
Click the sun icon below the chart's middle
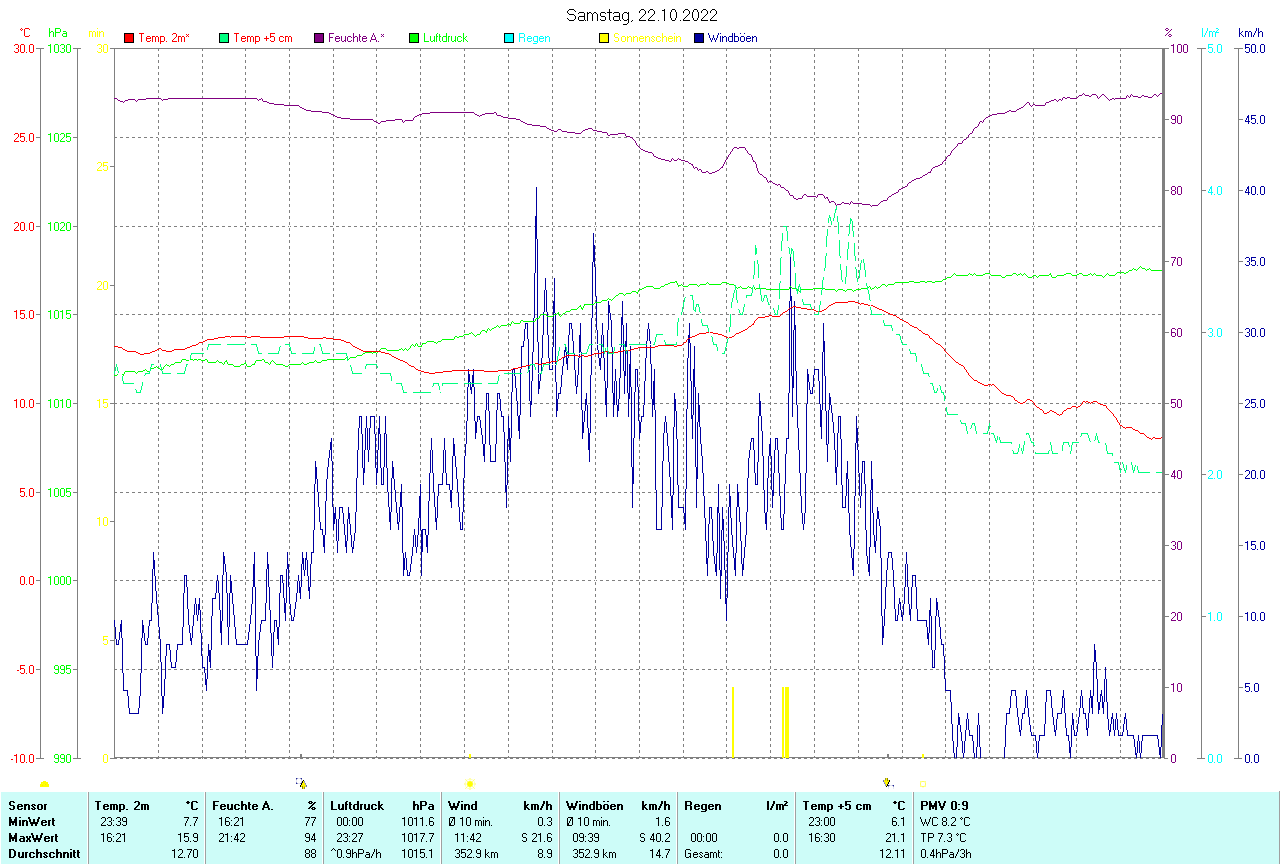click(470, 784)
